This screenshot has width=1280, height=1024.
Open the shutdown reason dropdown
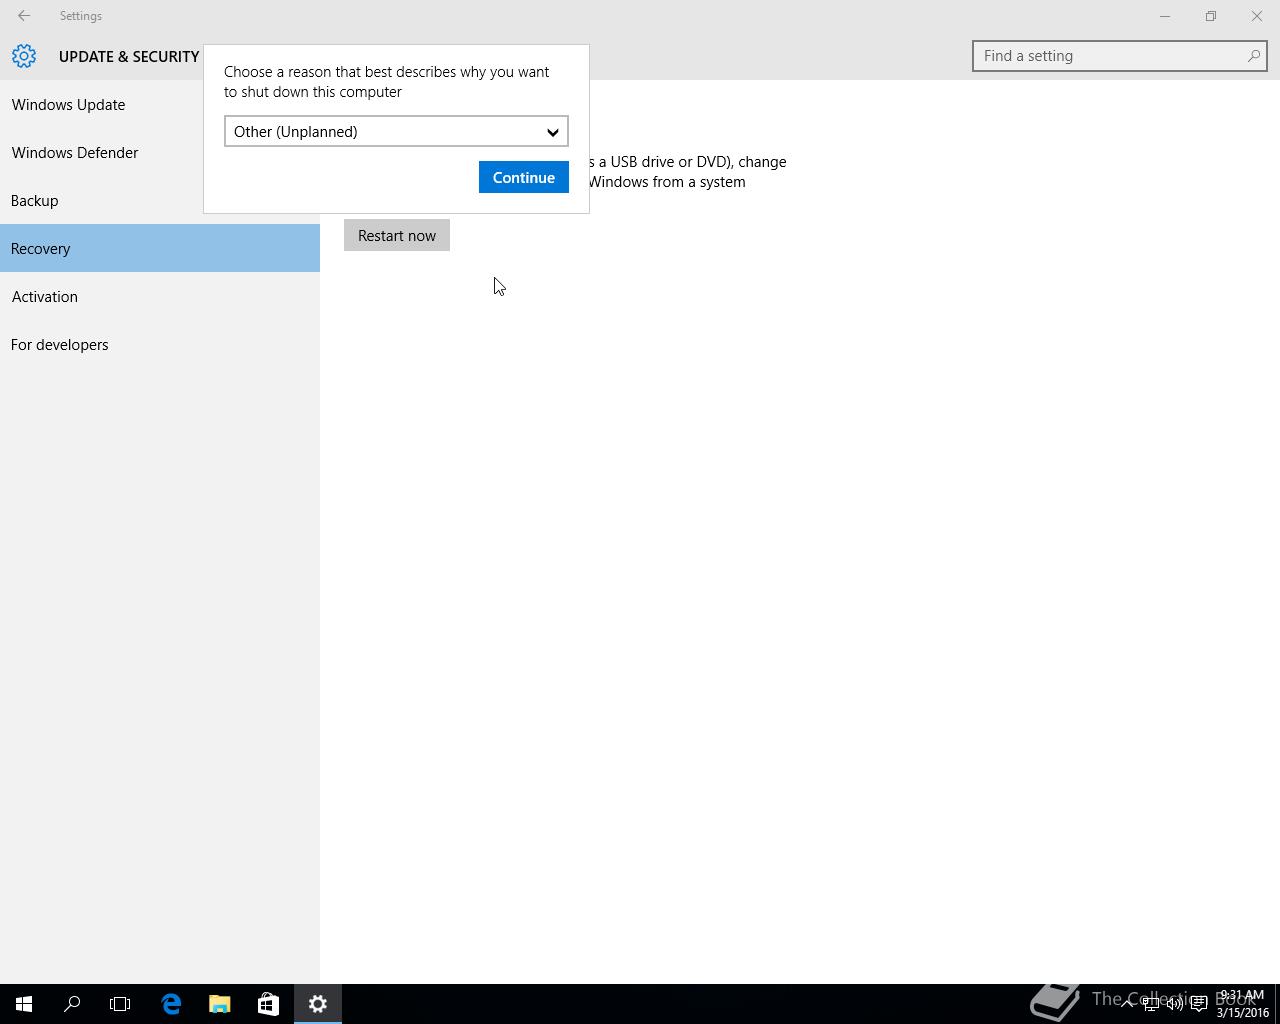pos(396,131)
